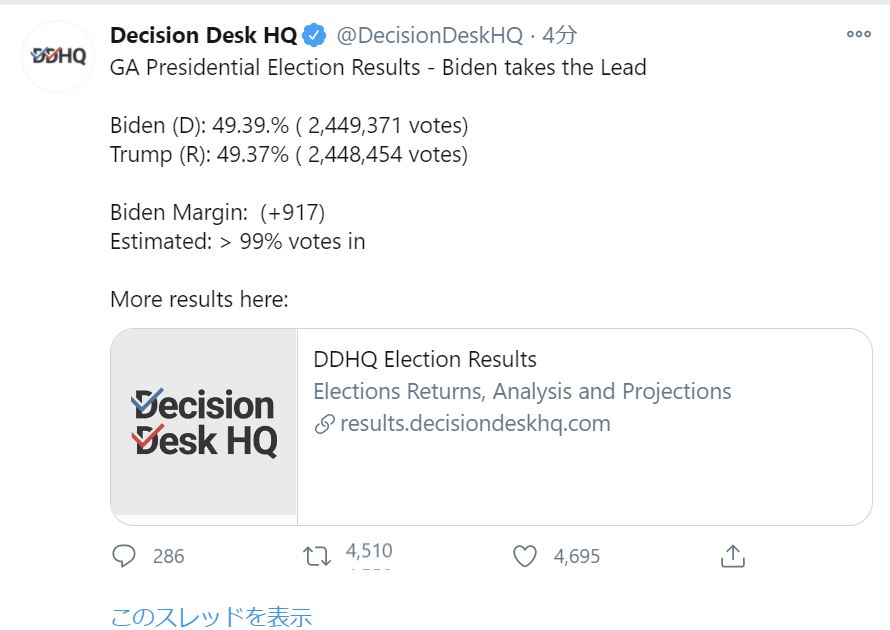Click the card subtitle Elections Returns, Analysis and Projections
The height and width of the screenshot is (630, 890).
522,391
